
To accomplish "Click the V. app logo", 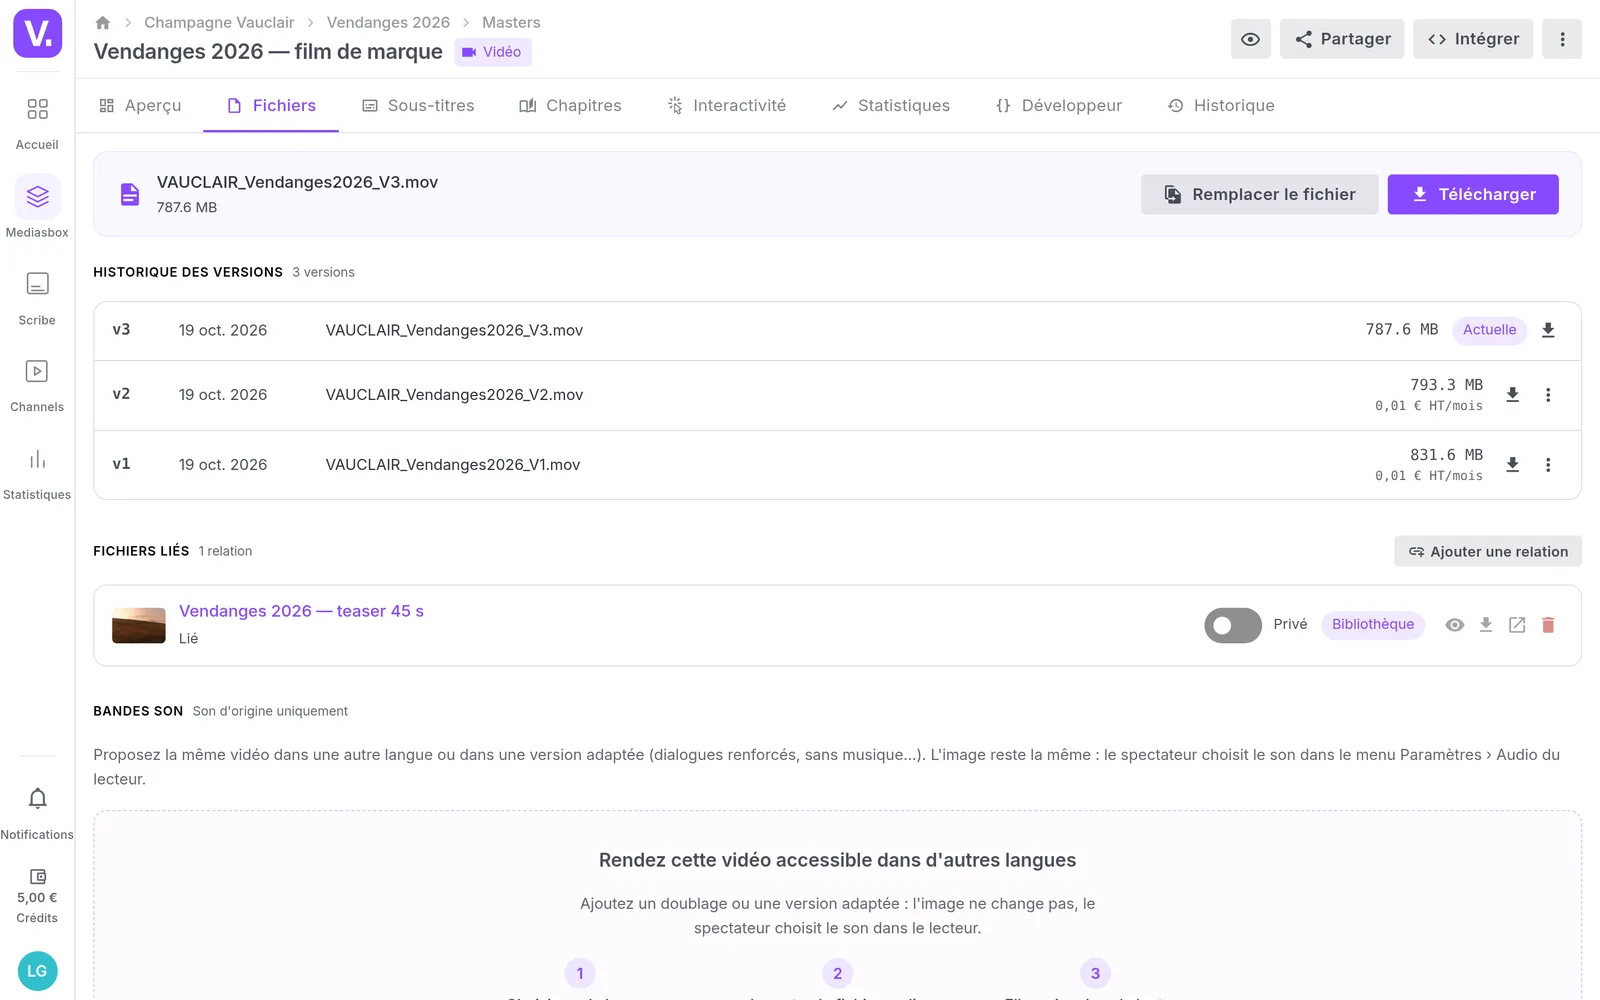I will pyautogui.click(x=38, y=33).
